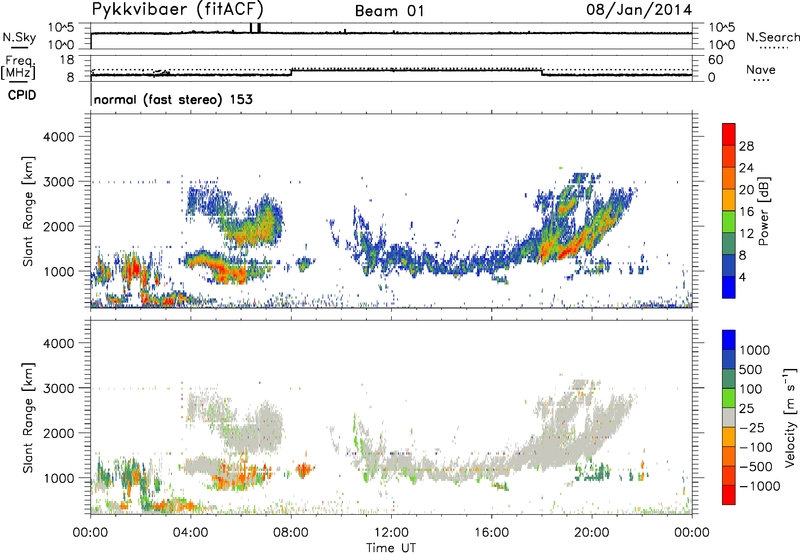Click the 'Velocity [m s-1]' color bar label
This screenshot has width=800, height=554.
point(790,417)
